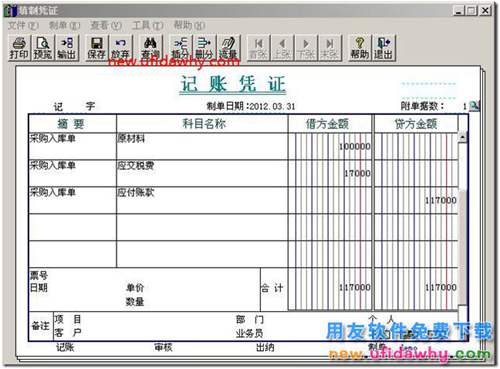
Task: Click debit amount 100000
Action: pos(354,147)
